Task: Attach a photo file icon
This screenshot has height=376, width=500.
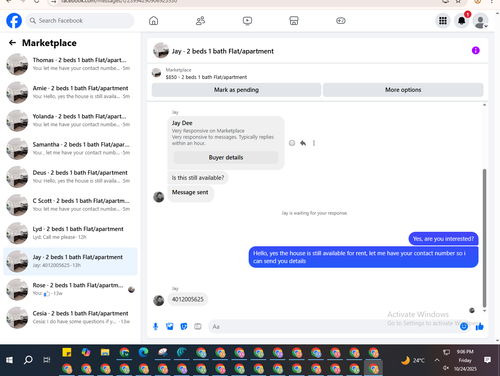Action: 170,326
